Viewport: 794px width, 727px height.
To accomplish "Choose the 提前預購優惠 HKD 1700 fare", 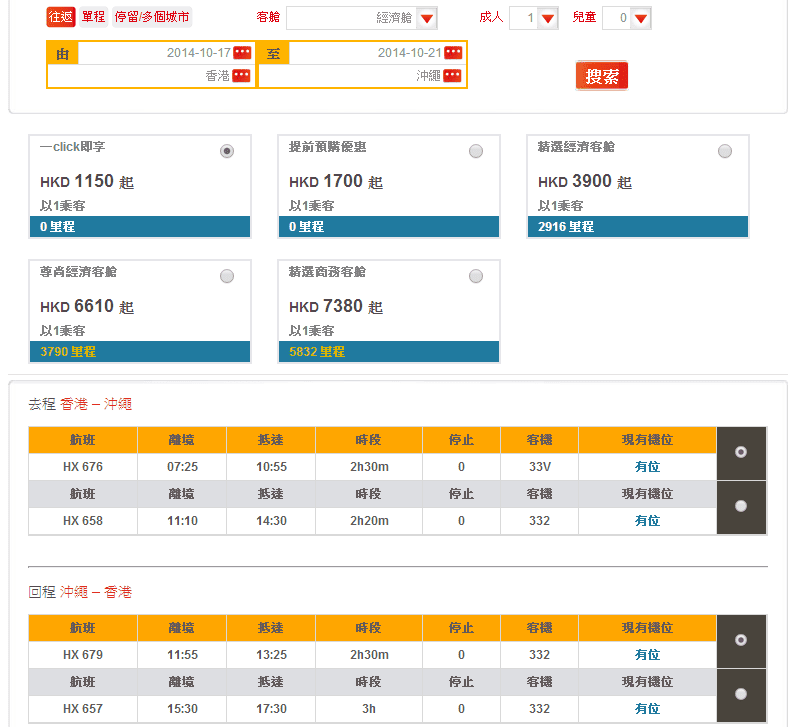I will coord(476,151).
